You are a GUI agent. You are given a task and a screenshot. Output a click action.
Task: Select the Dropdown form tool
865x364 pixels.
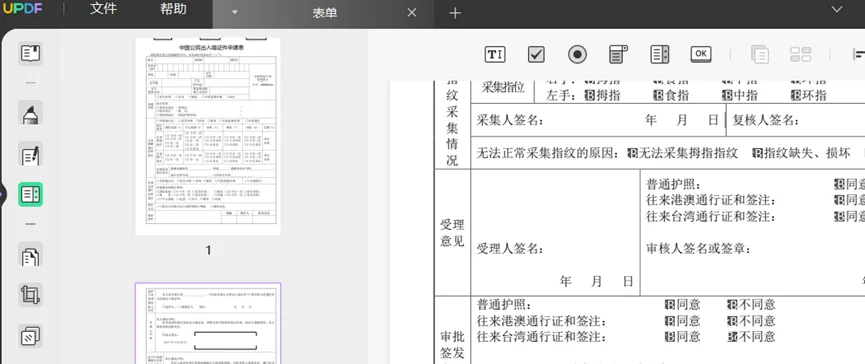[x=618, y=54]
